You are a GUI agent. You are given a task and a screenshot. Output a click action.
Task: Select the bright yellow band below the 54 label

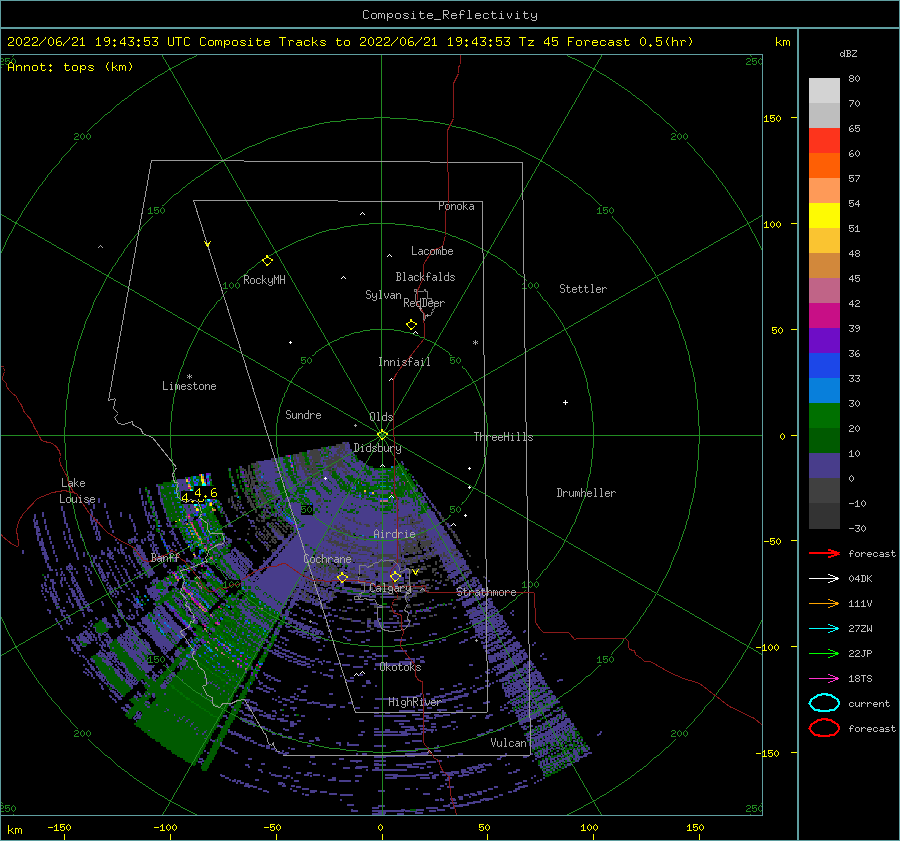(x=824, y=216)
